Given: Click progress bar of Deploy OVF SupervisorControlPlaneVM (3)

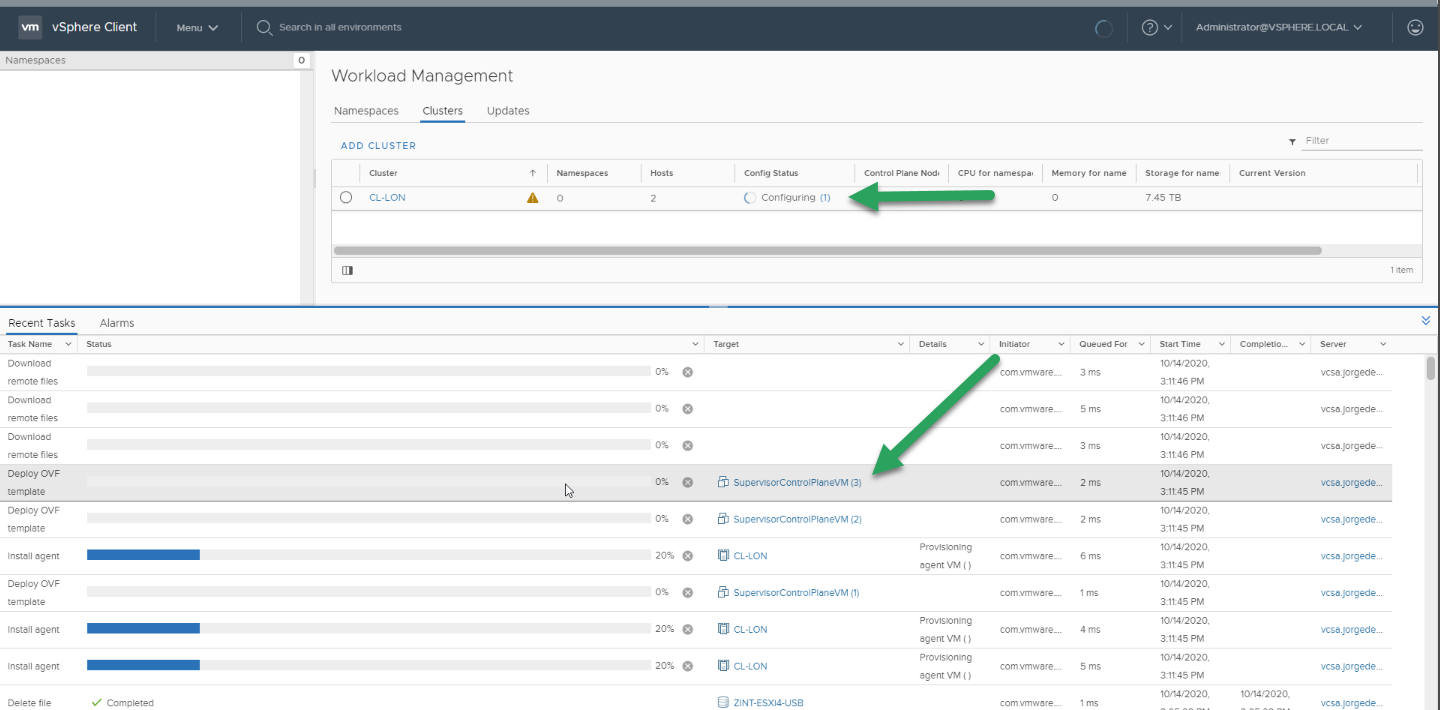Looking at the screenshot, I should pos(368,482).
